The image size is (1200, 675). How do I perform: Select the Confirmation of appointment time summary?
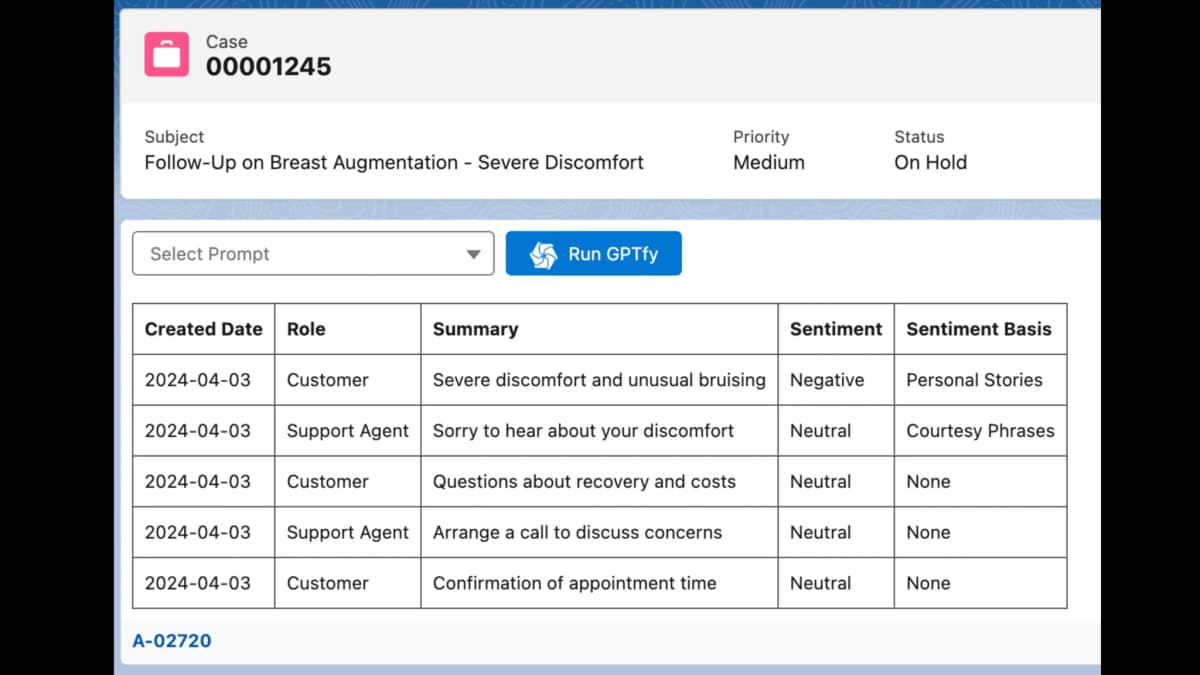pos(574,583)
